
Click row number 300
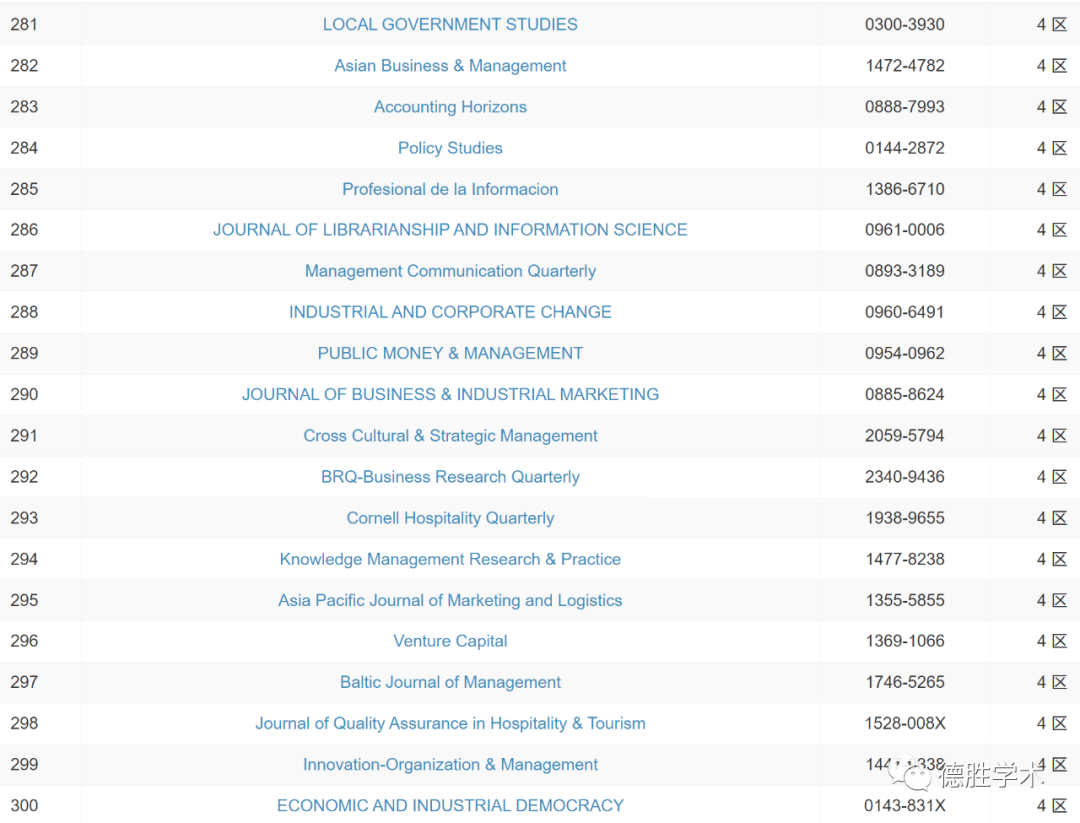coord(24,805)
